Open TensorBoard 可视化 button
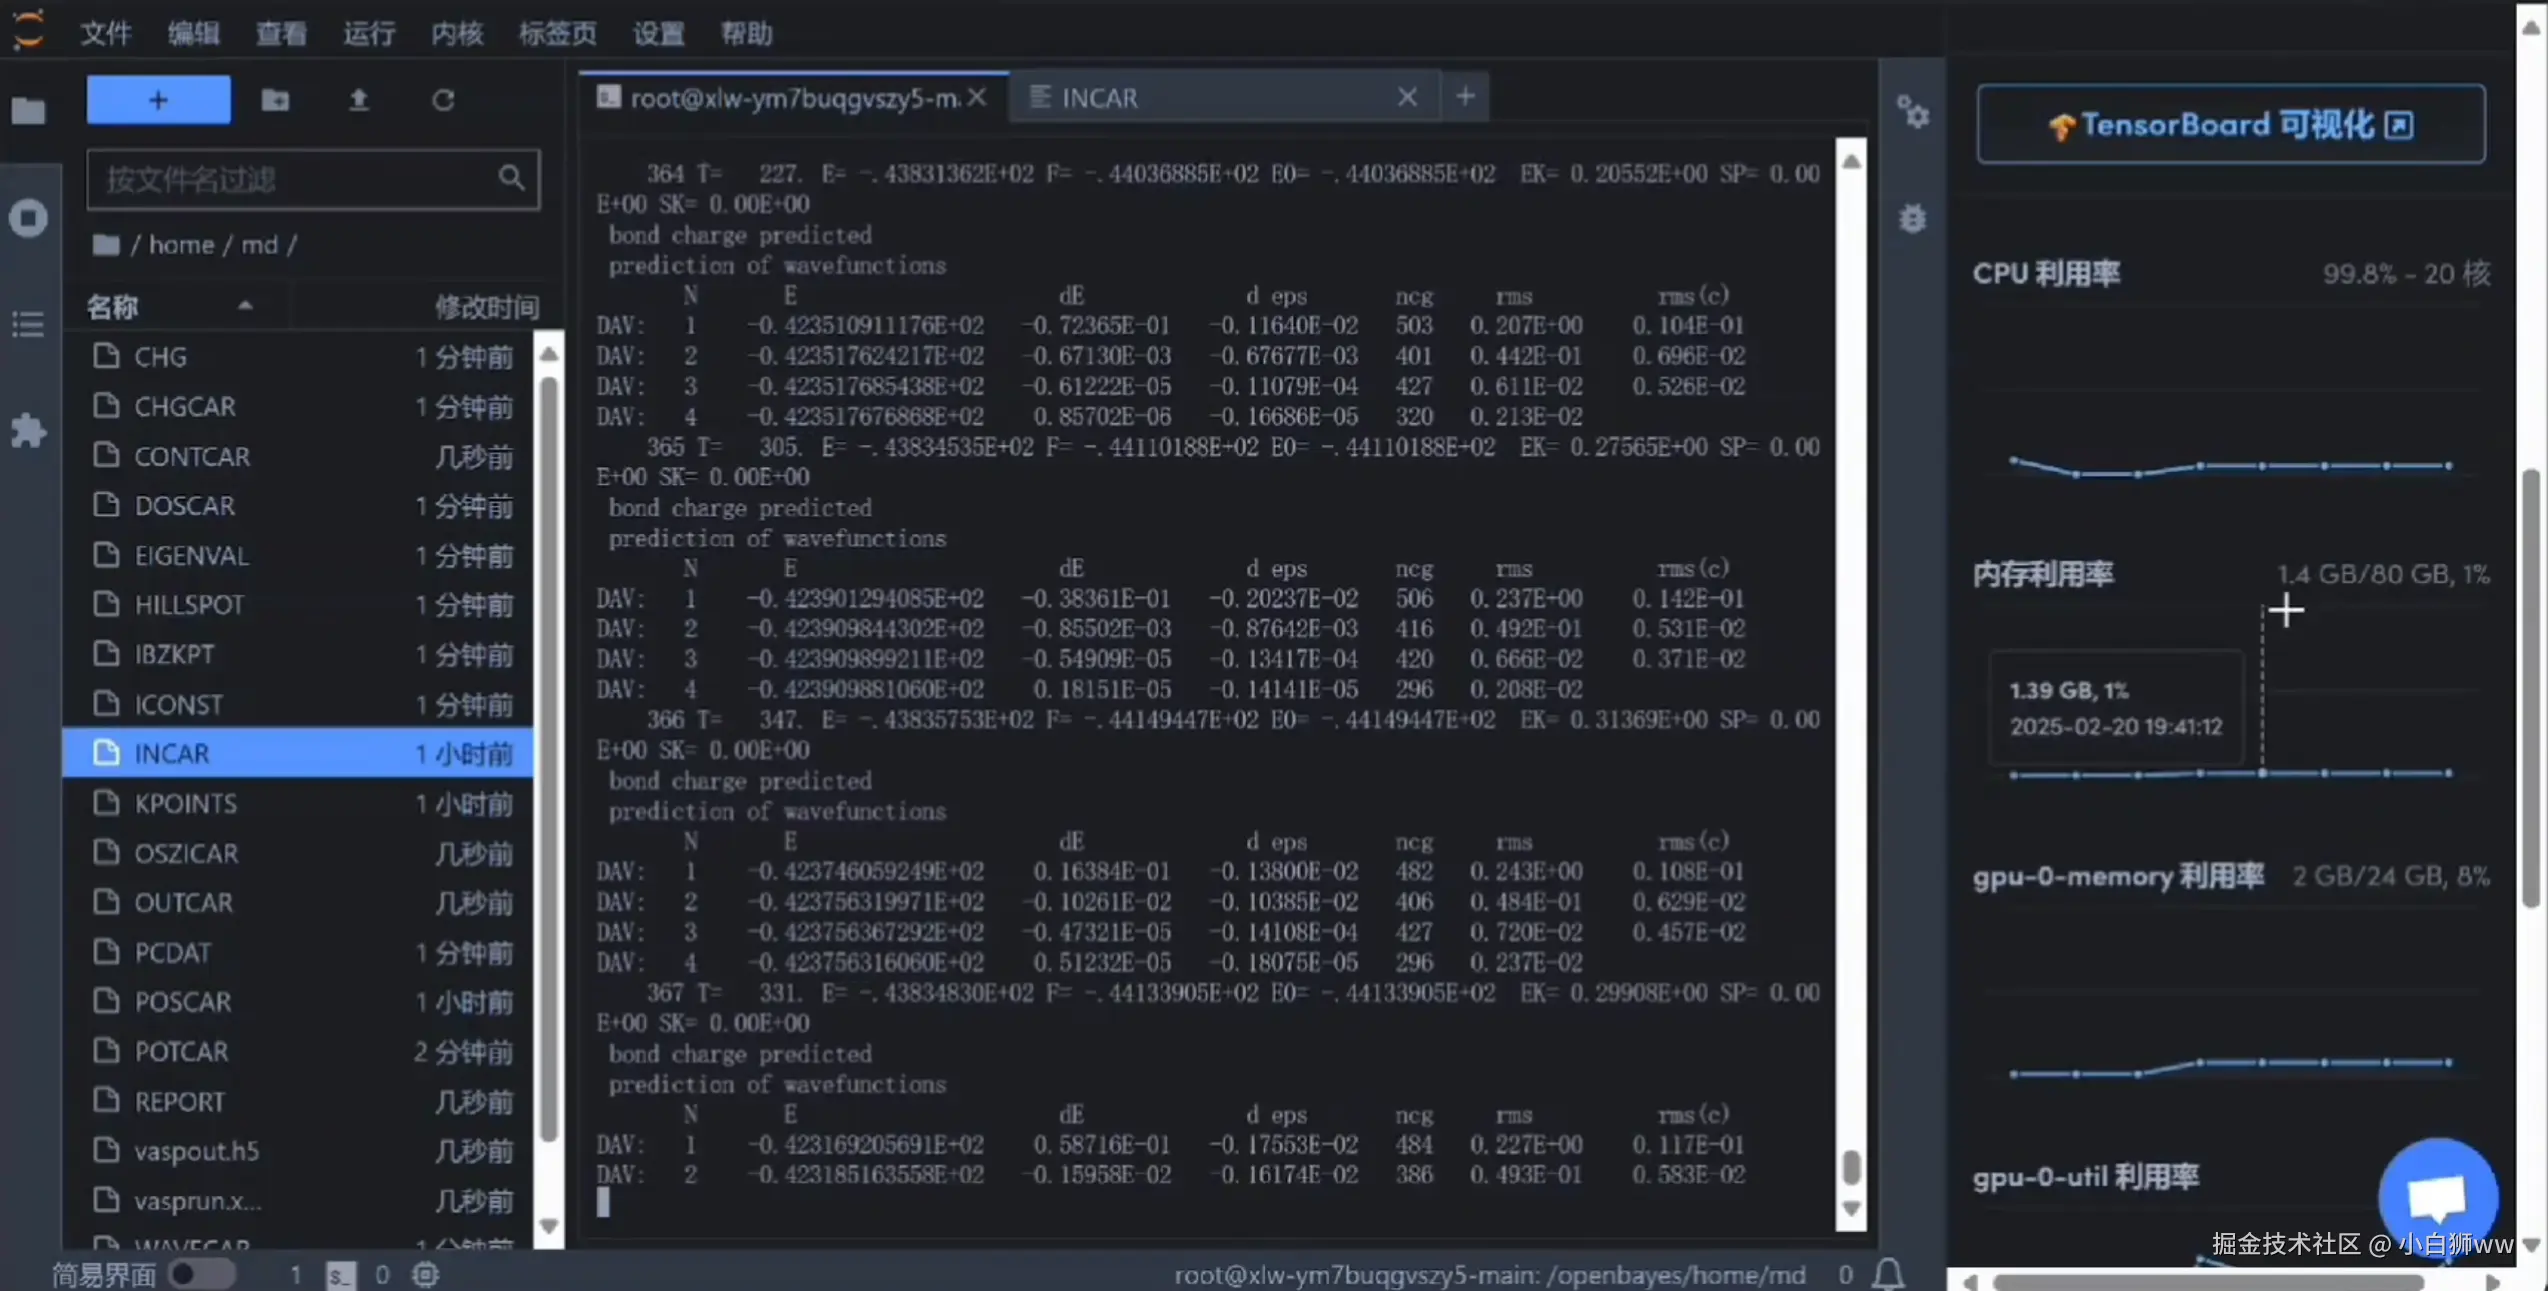Image resolution: width=2548 pixels, height=1291 pixels. (2230, 125)
